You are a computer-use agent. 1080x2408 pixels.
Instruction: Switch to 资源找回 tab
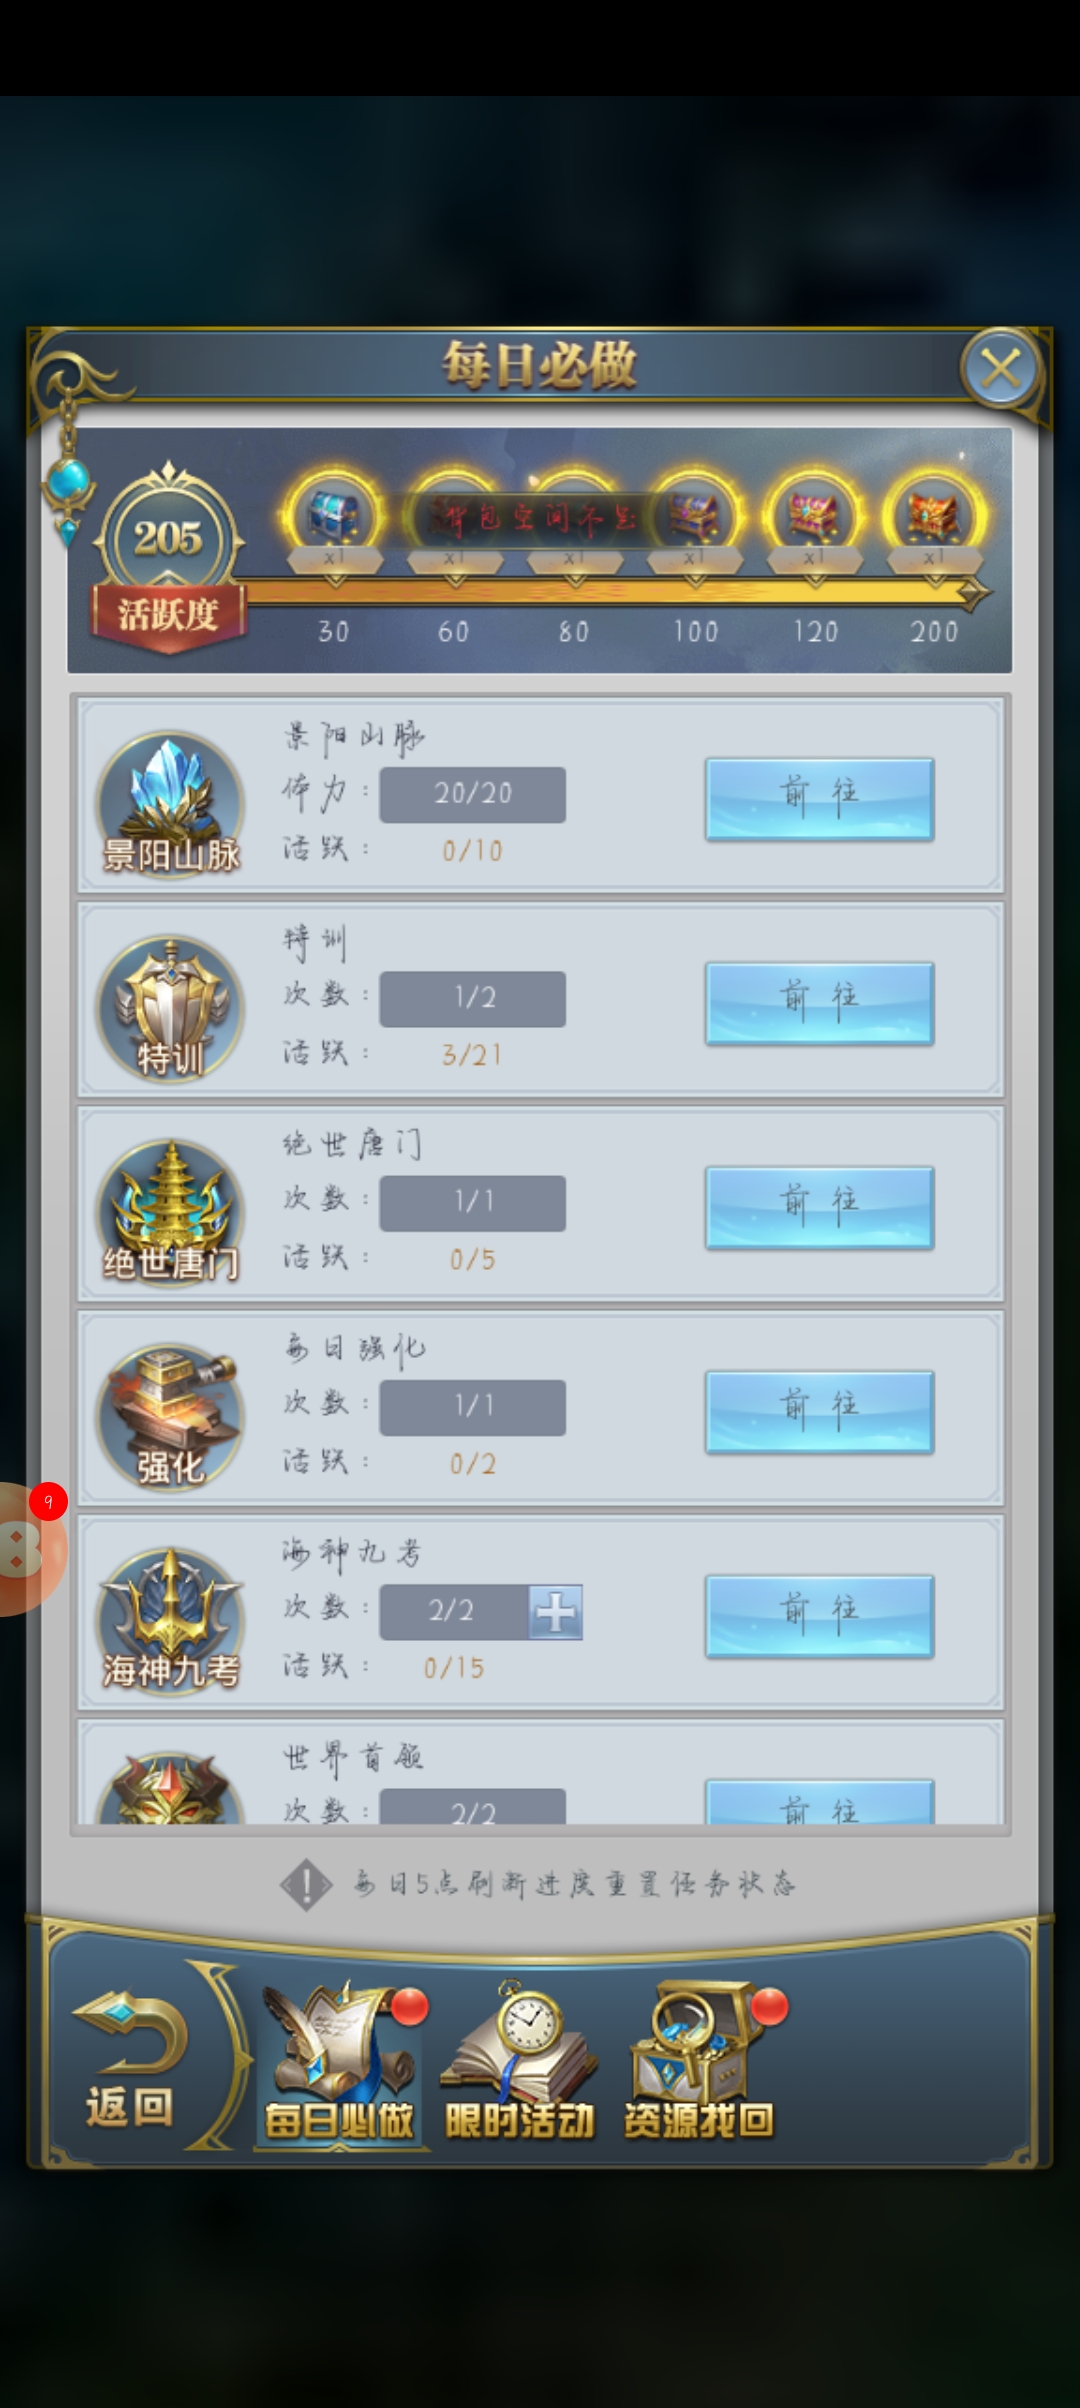700,2062
